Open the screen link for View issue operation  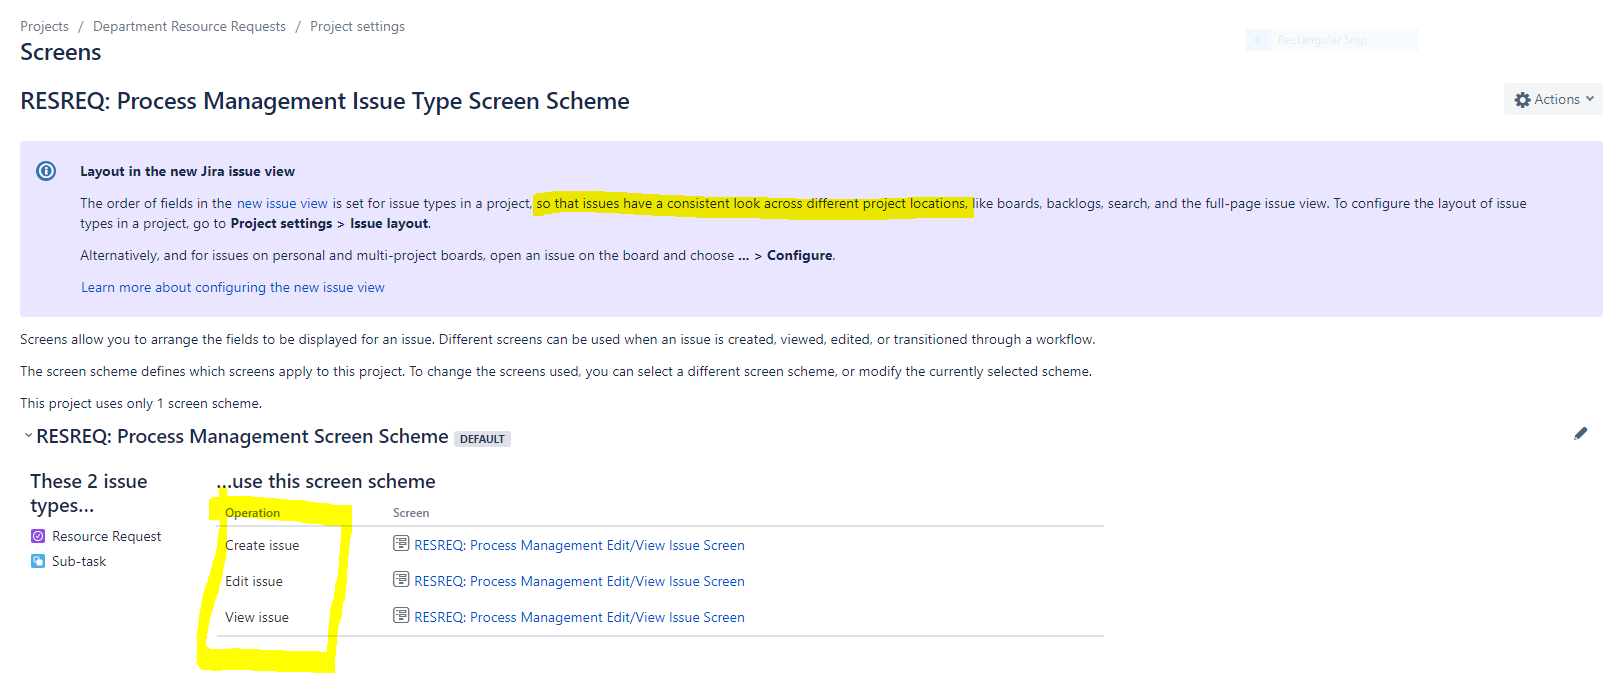(x=579, y=617)
